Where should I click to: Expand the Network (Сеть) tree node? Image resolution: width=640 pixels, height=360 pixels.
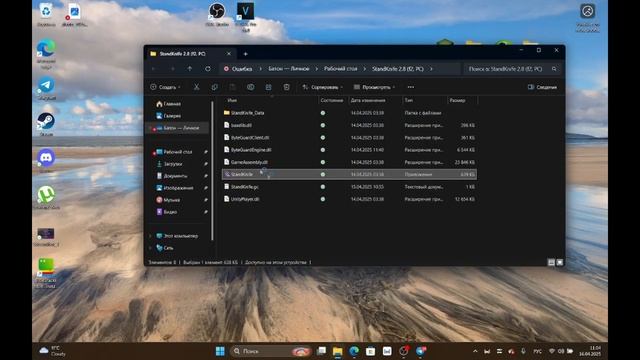pos(151,248)
